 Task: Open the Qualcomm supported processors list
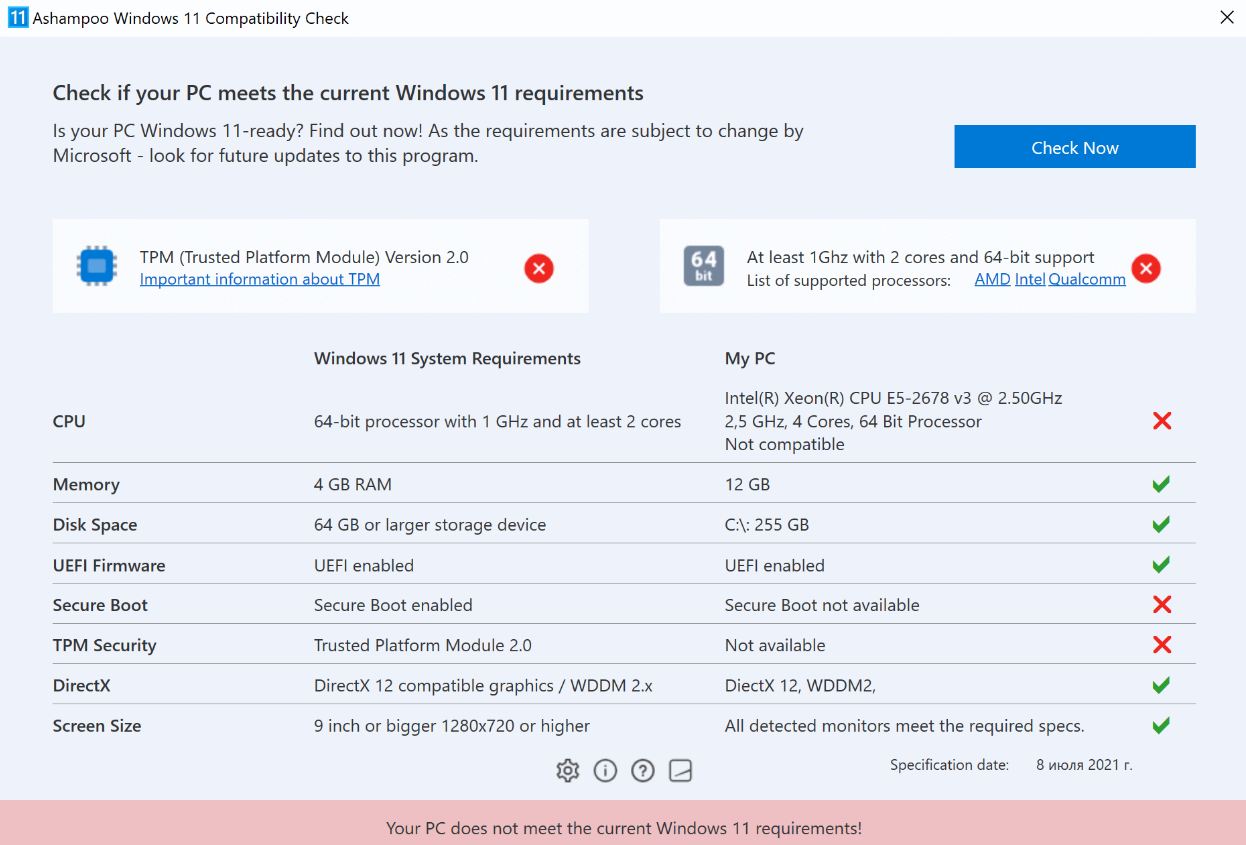pyautogui.click(x=1087, y=280)
